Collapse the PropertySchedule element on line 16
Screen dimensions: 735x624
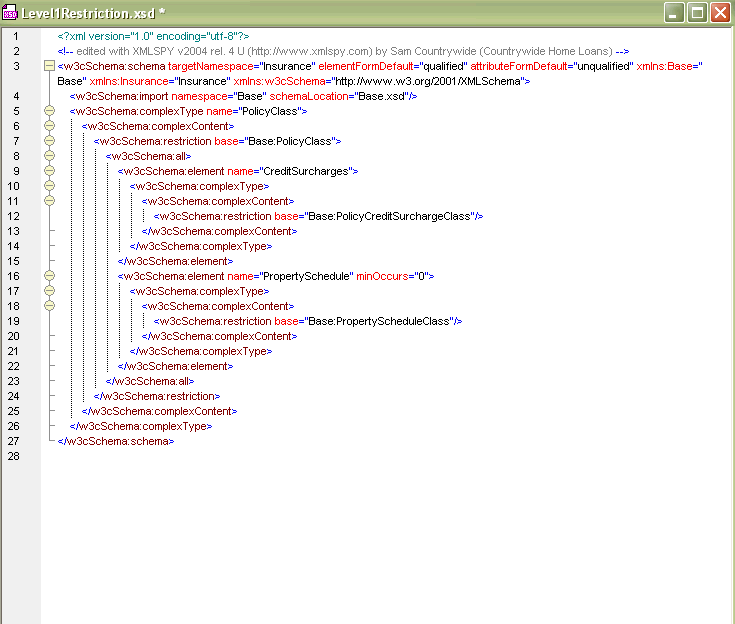coord(49,276)
